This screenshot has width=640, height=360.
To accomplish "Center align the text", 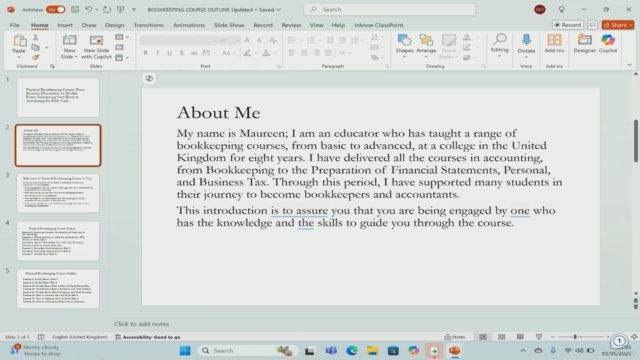I will (304, 53).
